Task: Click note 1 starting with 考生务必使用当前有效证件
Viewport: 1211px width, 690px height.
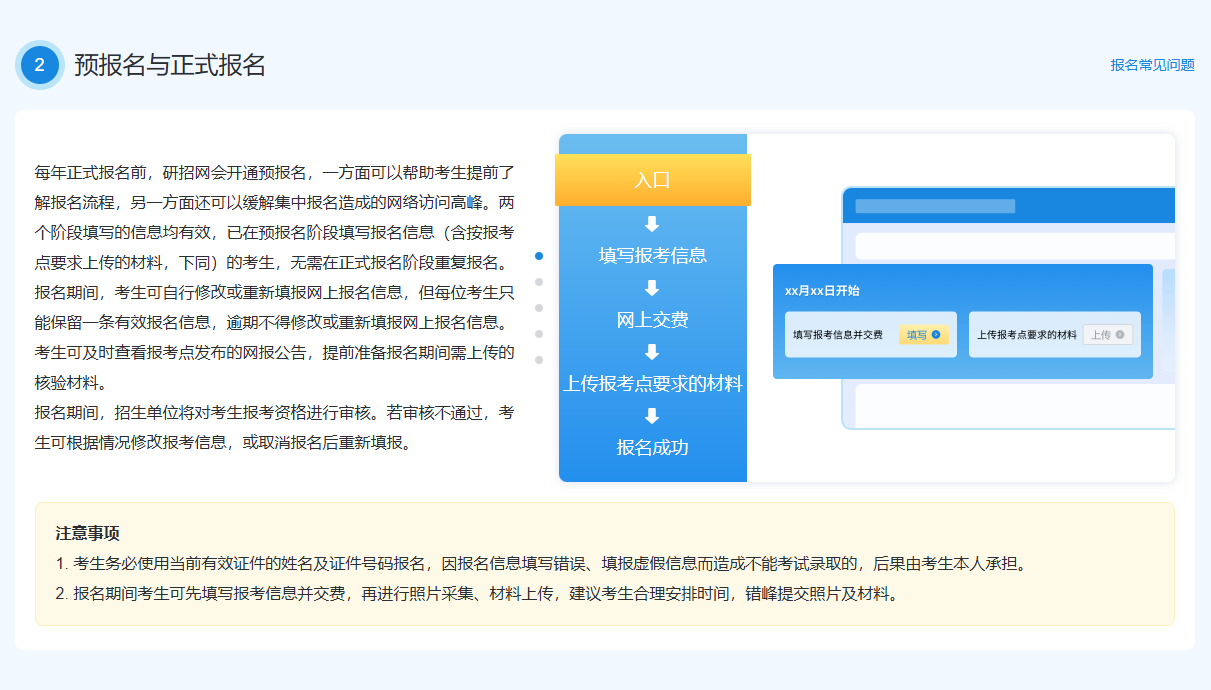Action: click(541, 563)
